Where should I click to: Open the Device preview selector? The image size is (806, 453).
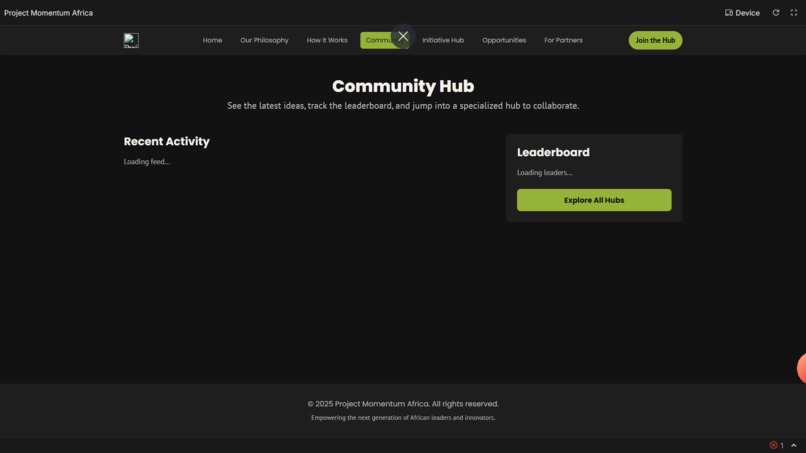pos(742,13)
